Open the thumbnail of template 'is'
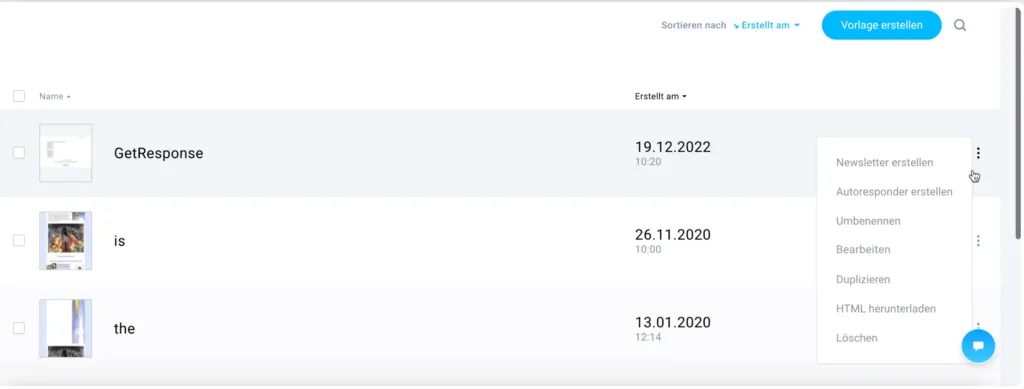The height and width of the screenshot is (389, 1024). [65, 240]
